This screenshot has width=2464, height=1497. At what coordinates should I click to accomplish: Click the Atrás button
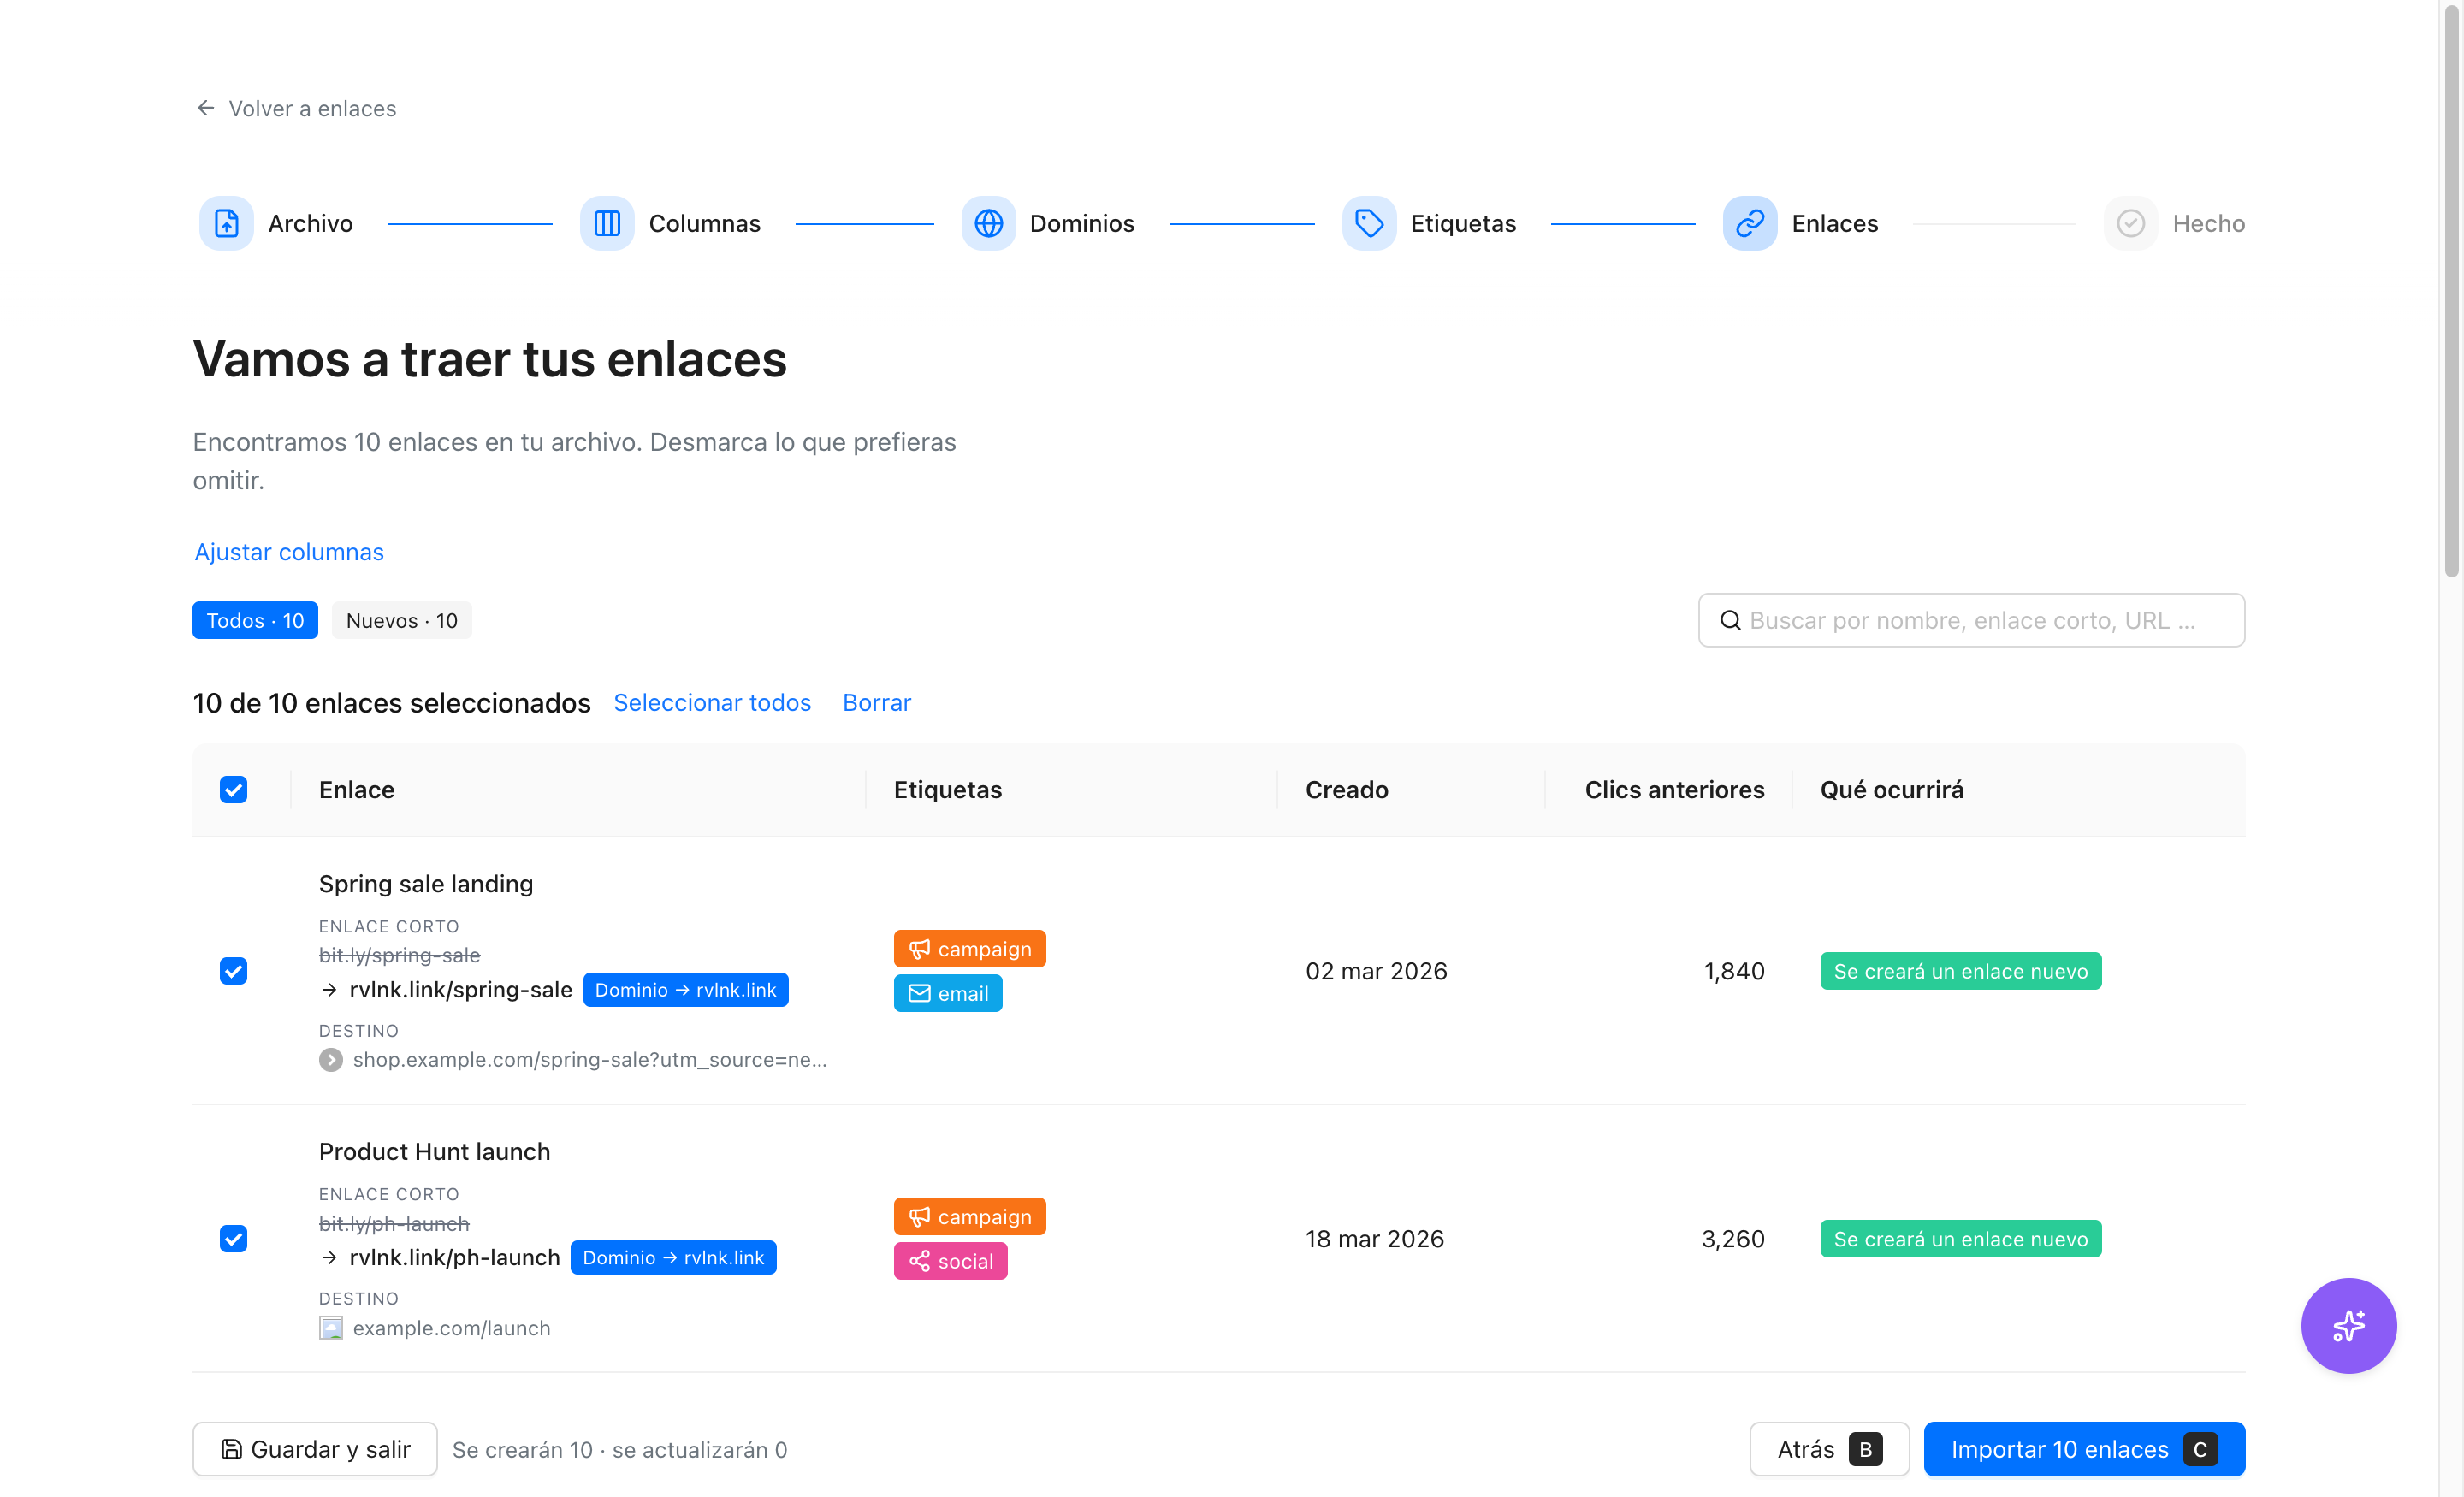(x=1829, y=1449)
